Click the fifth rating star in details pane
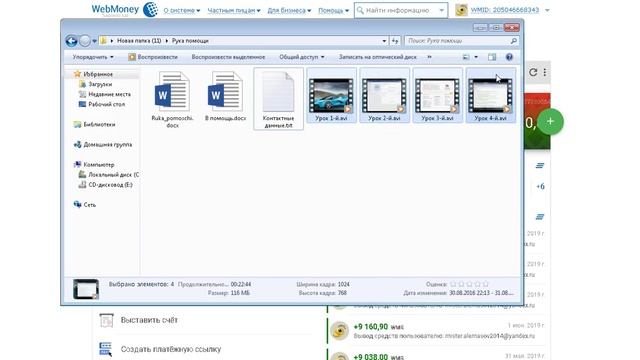The height and width of the screenshot is (360, 640). pyautogui.click(x=486, y=284)
